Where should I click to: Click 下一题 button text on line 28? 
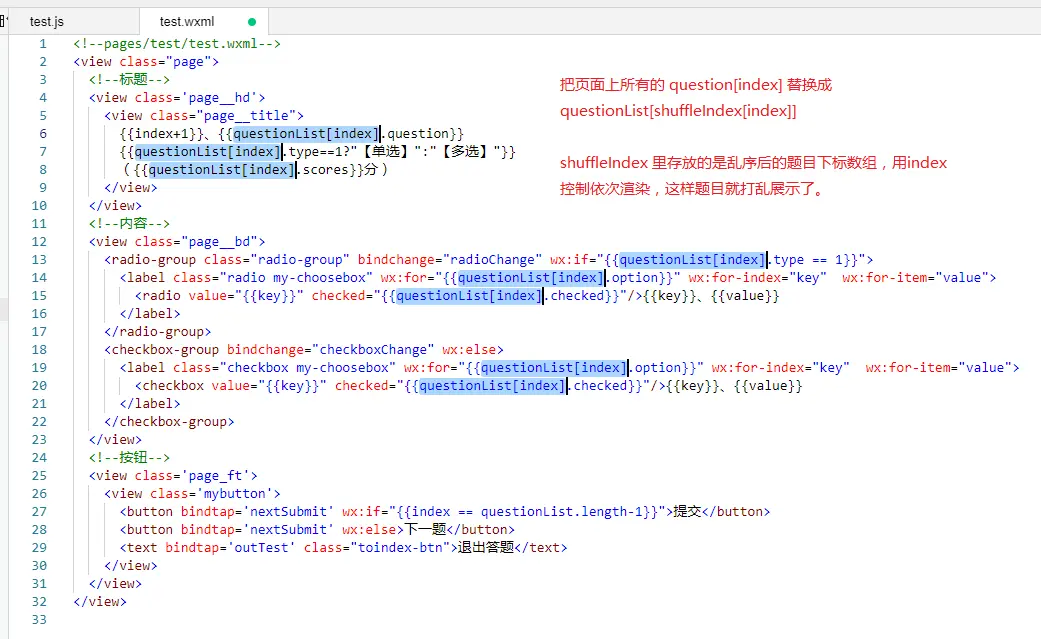pos(426,529)
